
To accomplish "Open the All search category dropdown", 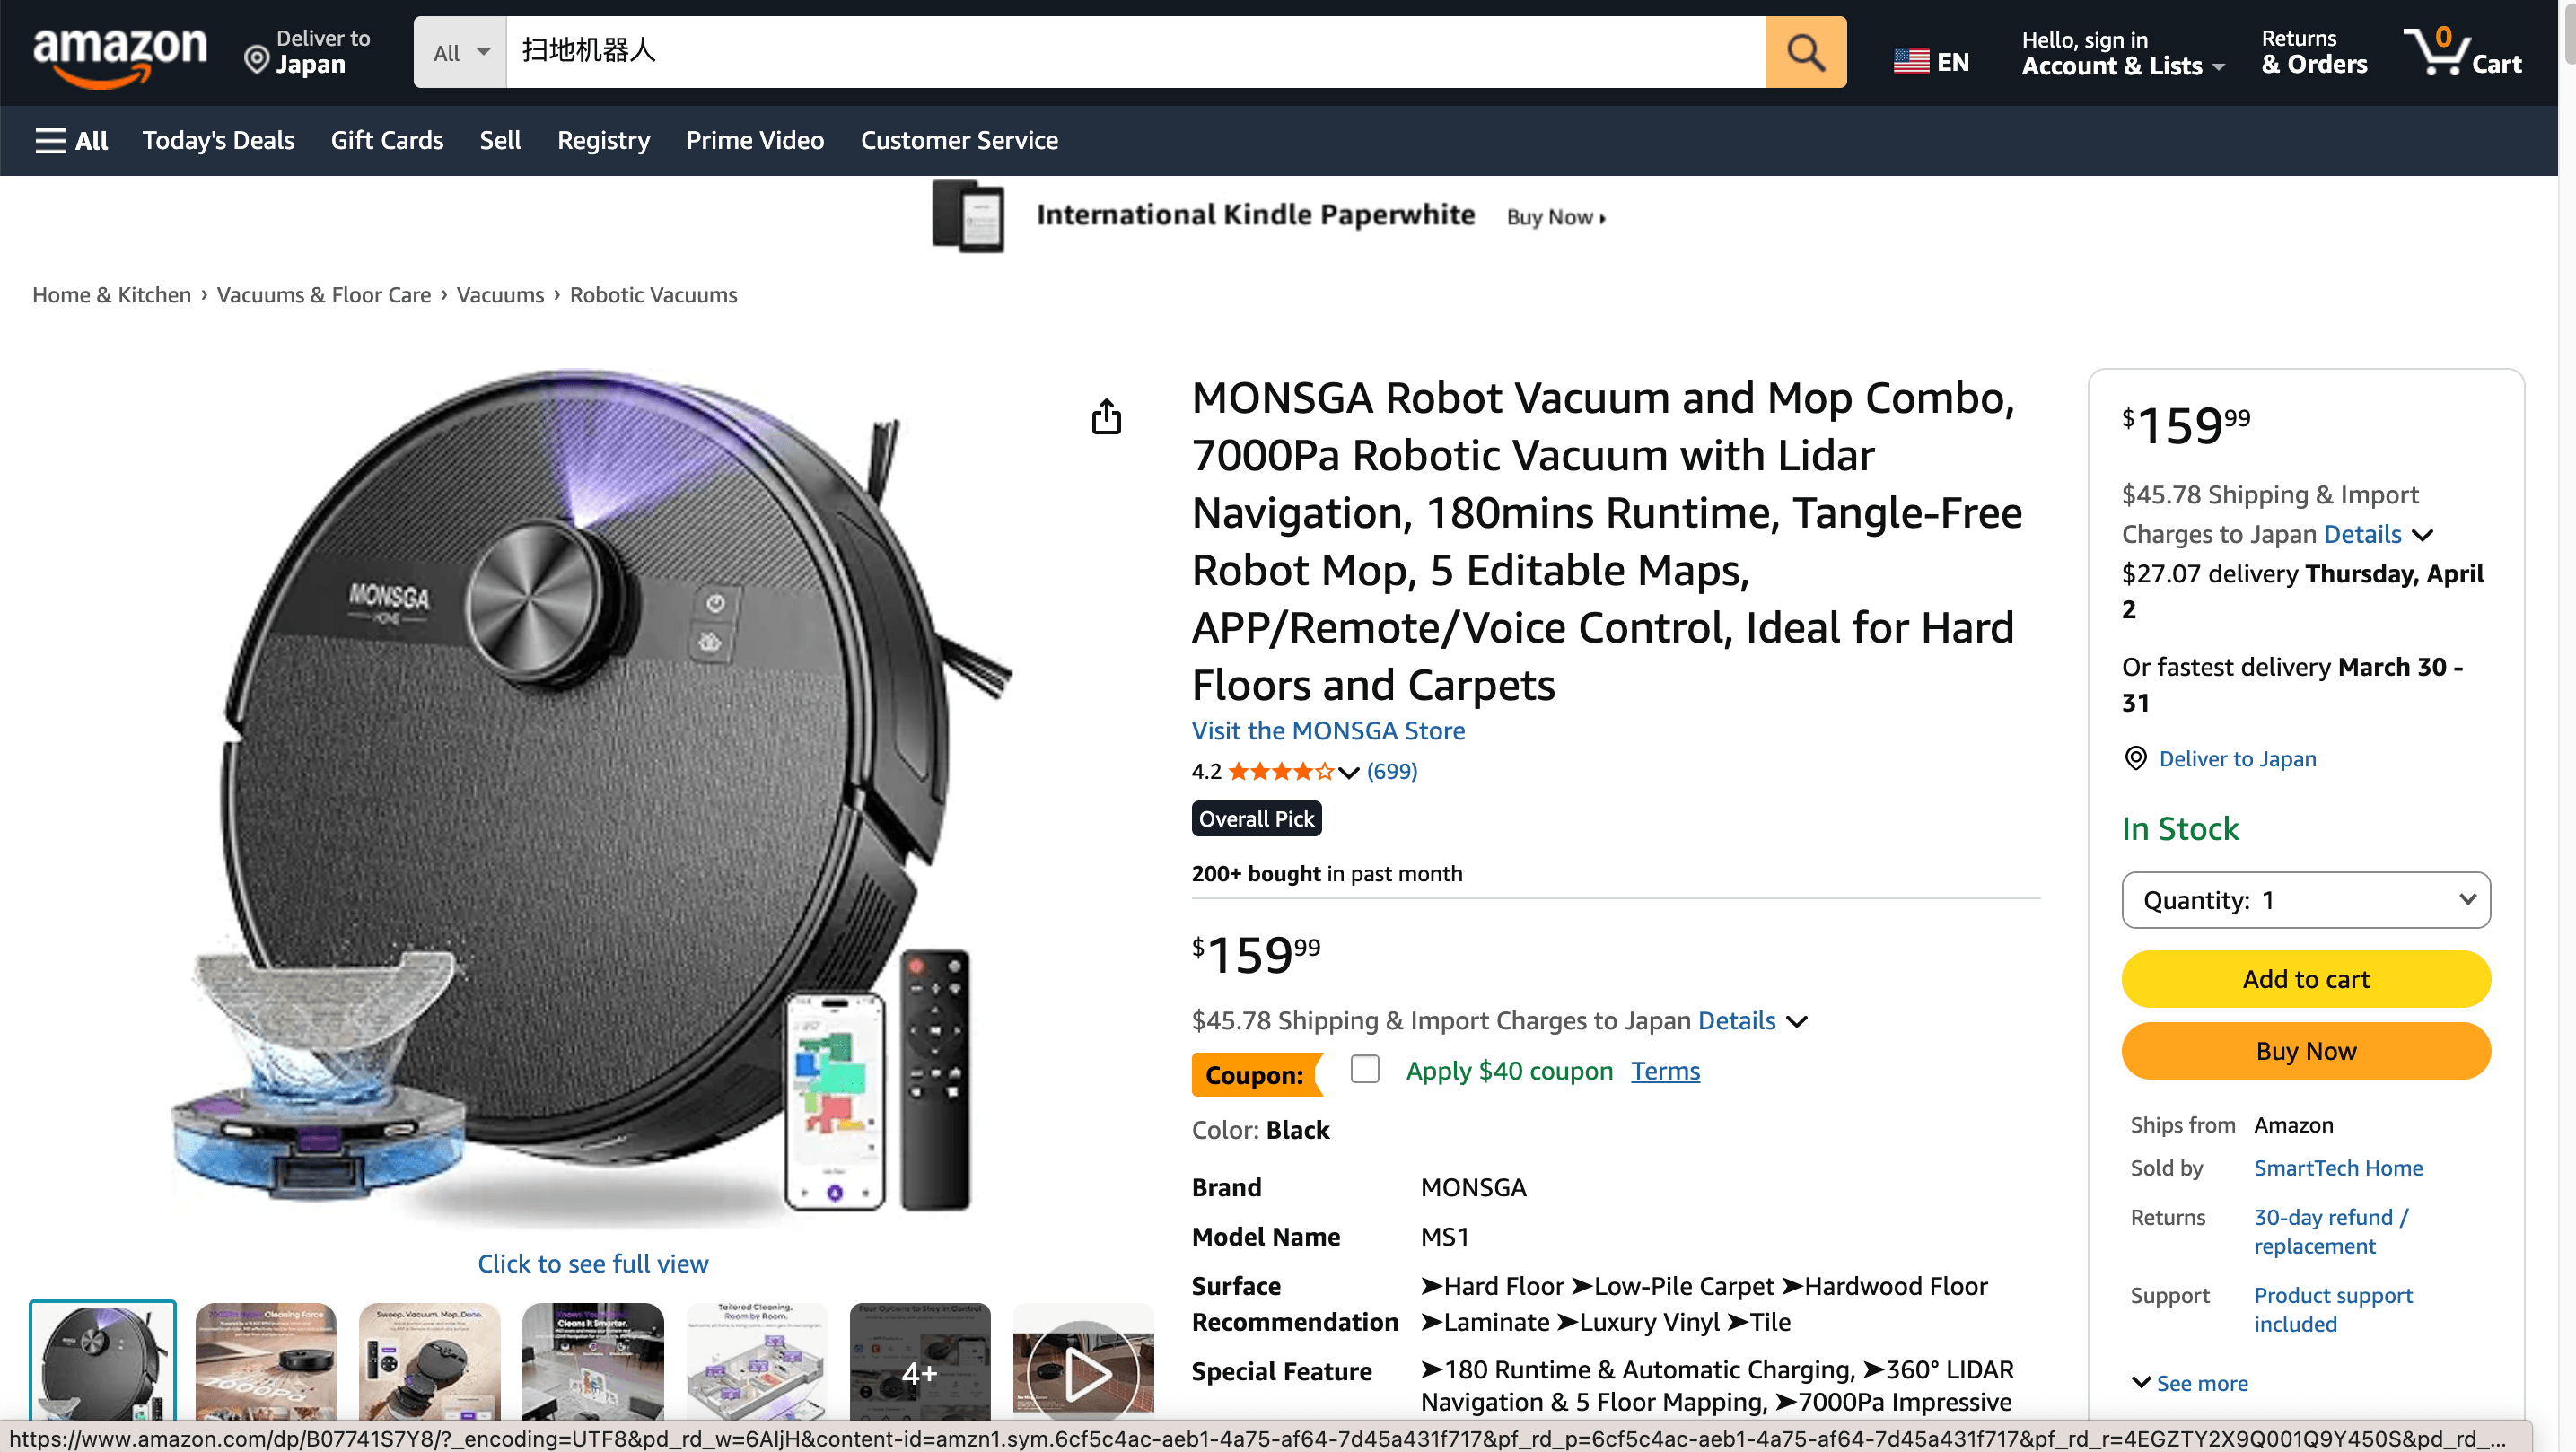I will [x=459, y=52].
